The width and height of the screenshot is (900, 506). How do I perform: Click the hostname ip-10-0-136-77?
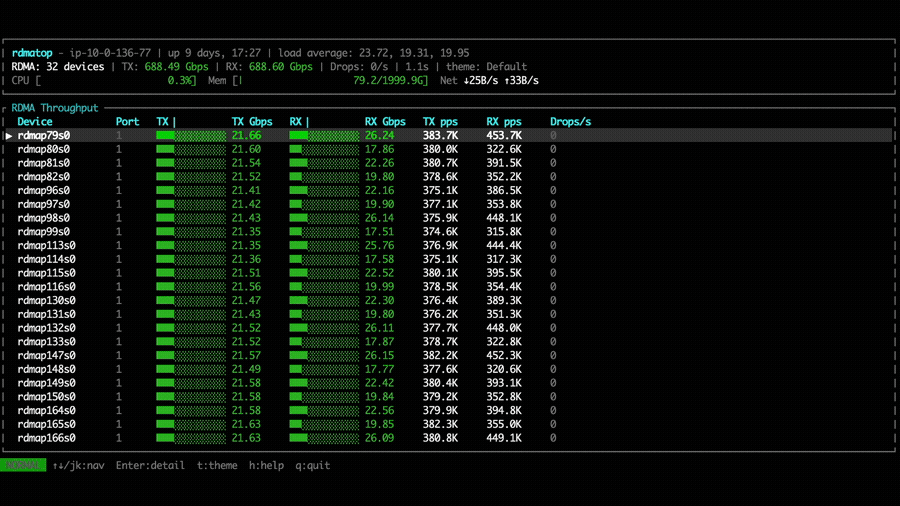(110, 53)
